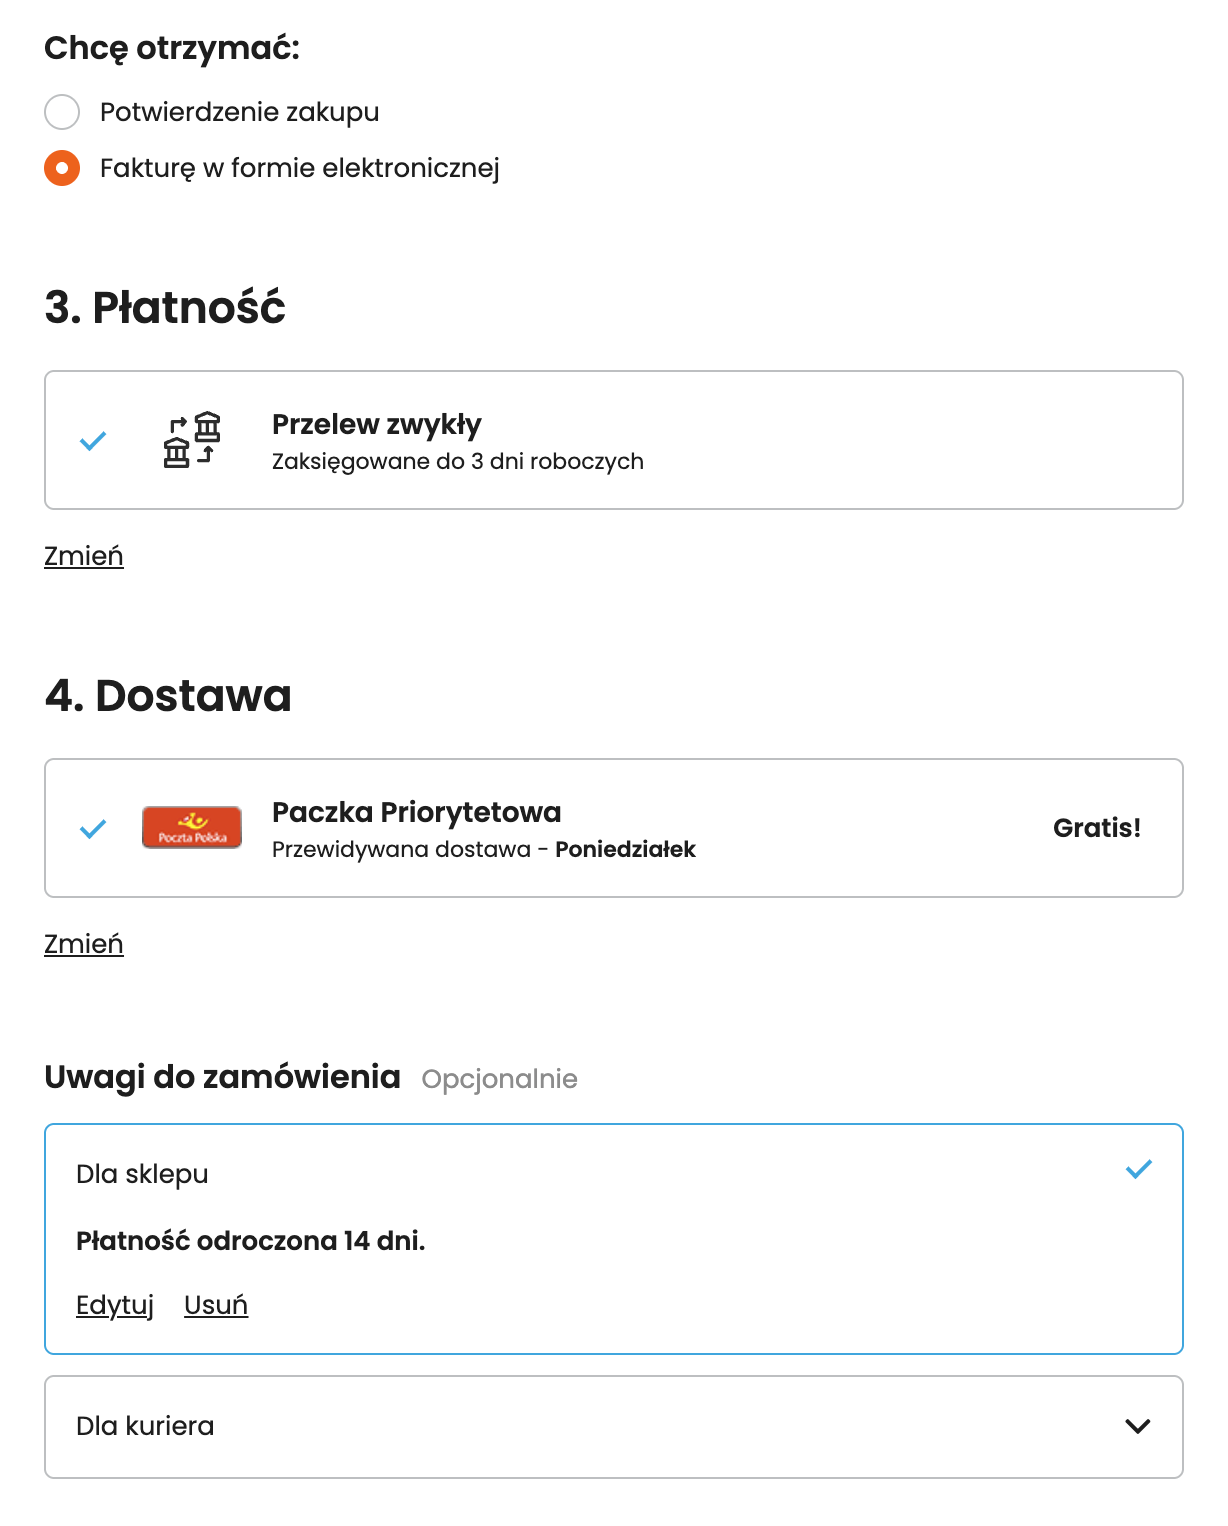Screen dimensions: 1228x1526
Task: Select Fakturę w formie elektronicznej option
Action: pos(62,168)
